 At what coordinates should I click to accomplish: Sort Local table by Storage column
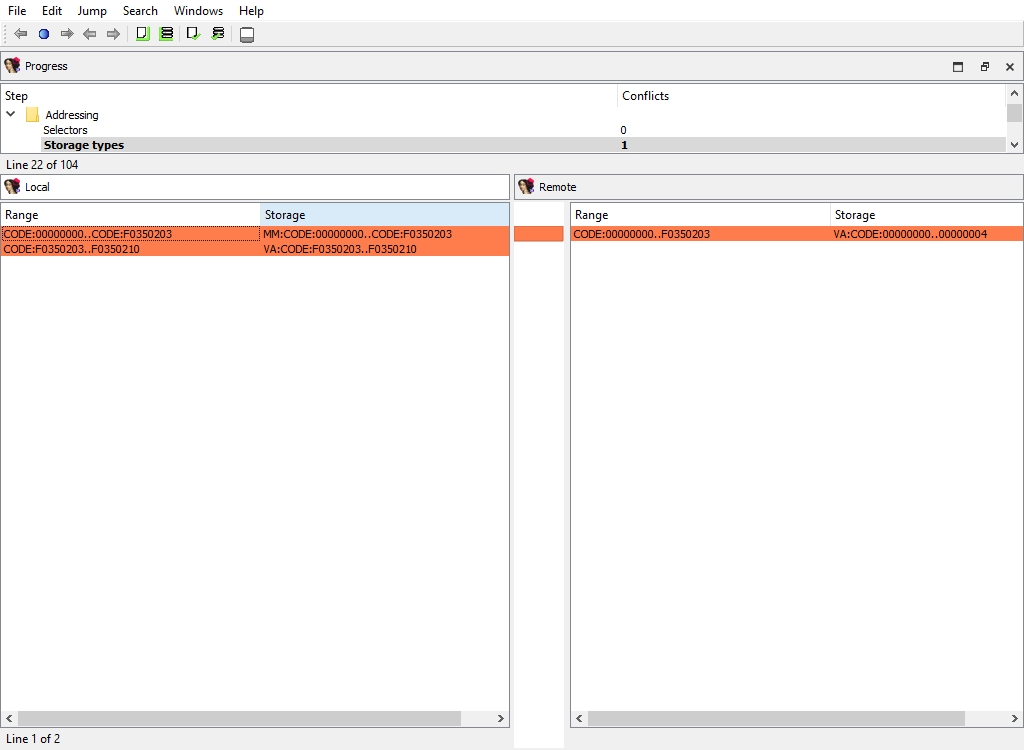click(x=384, y=215)
